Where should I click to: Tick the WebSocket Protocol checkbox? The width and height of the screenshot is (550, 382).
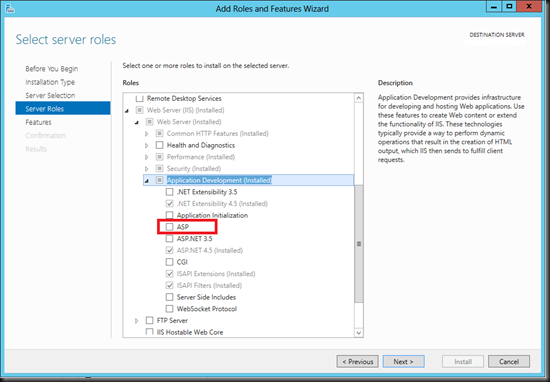click(169, 309)
